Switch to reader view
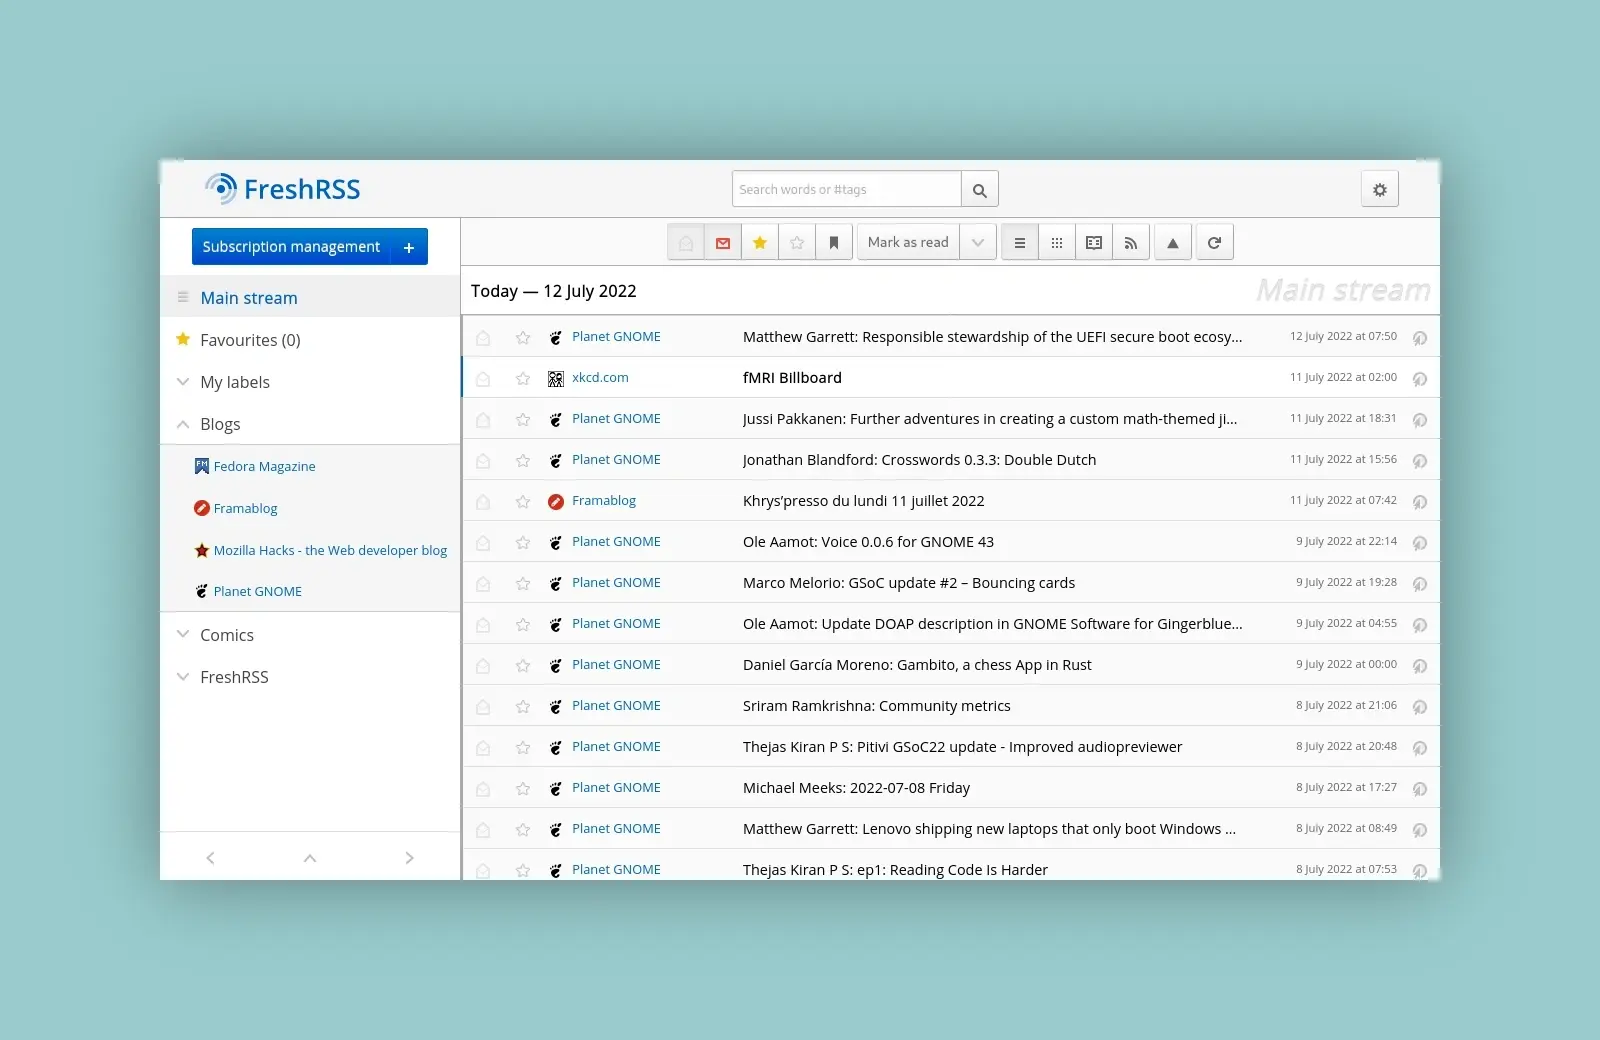The width and height of the screenshot is (1600, 1040). 1093,243
